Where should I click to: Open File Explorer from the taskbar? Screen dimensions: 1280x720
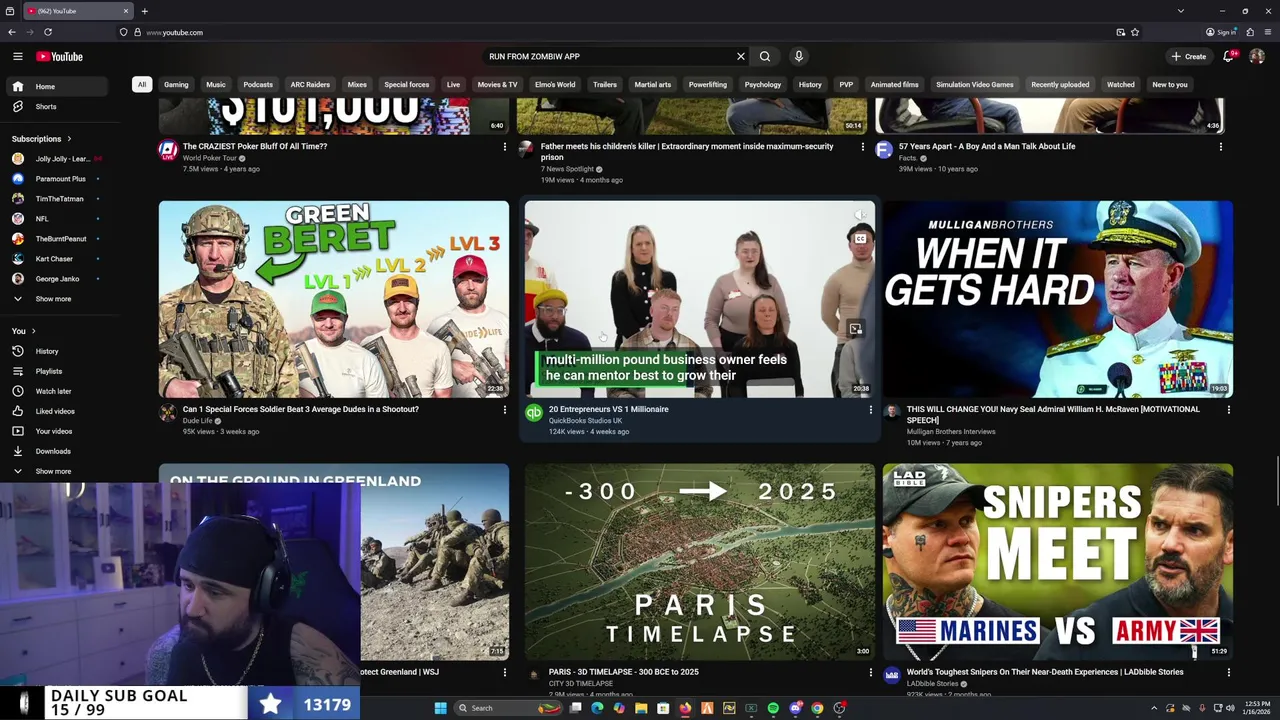pos(641,708)
